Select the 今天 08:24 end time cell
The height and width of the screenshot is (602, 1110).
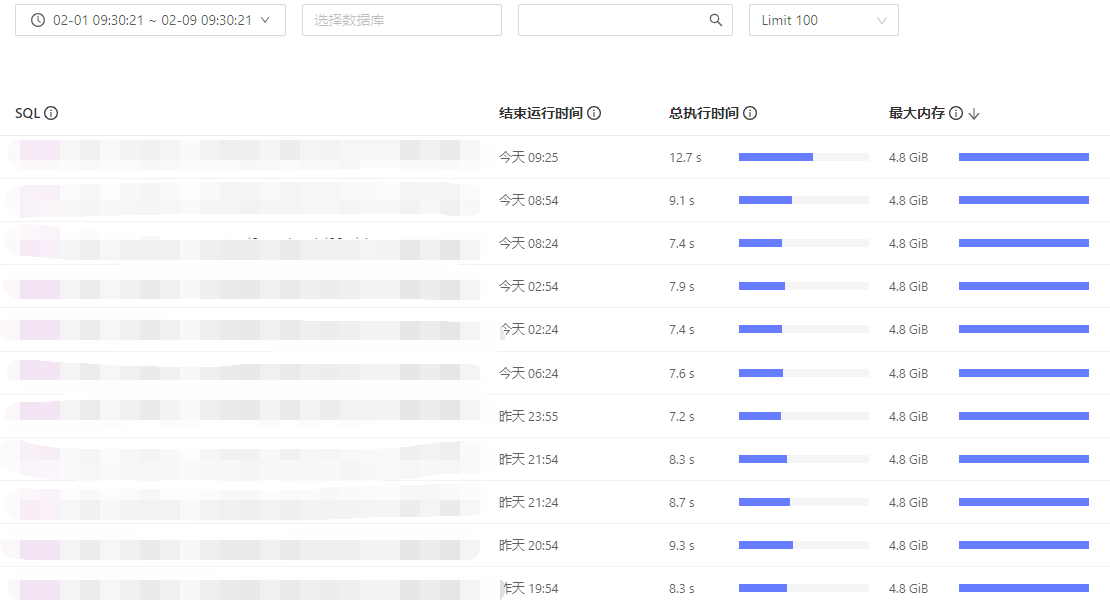click(529, 244)
